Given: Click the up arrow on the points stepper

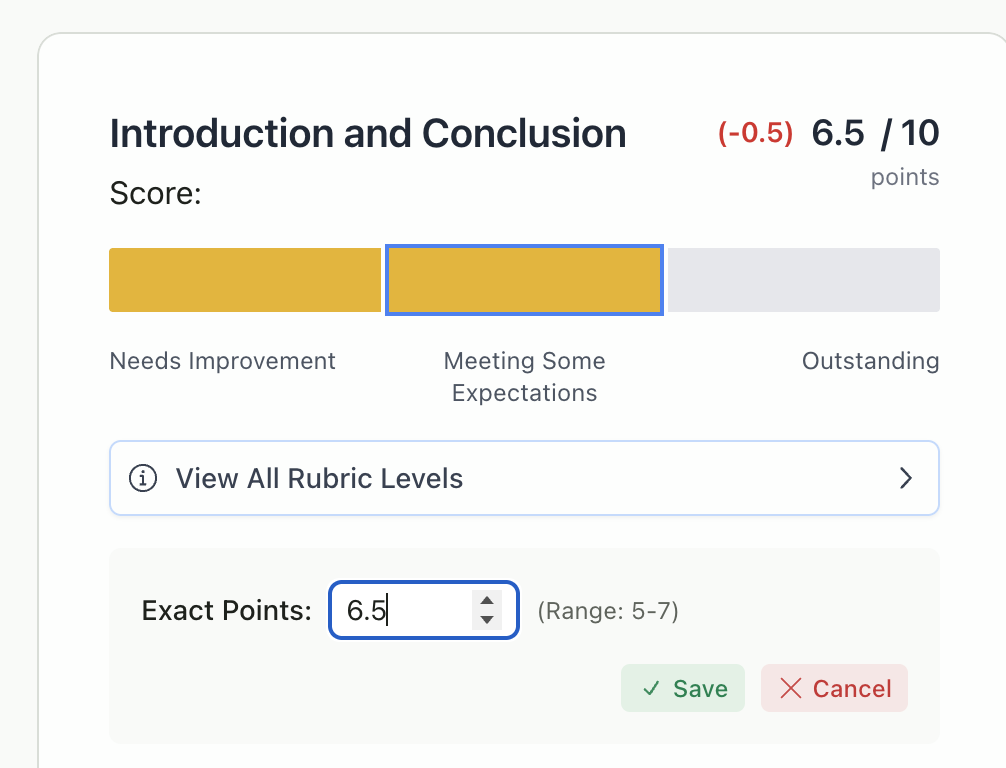Looking at the screenshot, I should coord(486,601).
